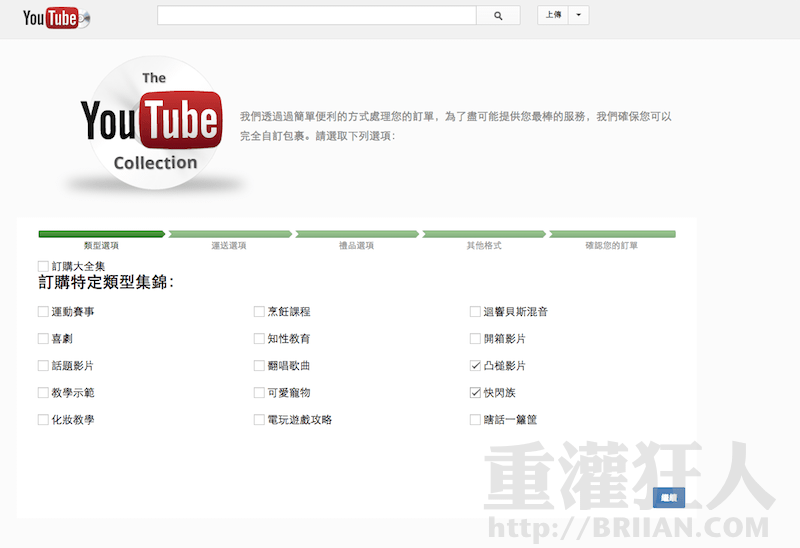
Task: Jump to the 運送選項 step
Action: tap(229, 235)
